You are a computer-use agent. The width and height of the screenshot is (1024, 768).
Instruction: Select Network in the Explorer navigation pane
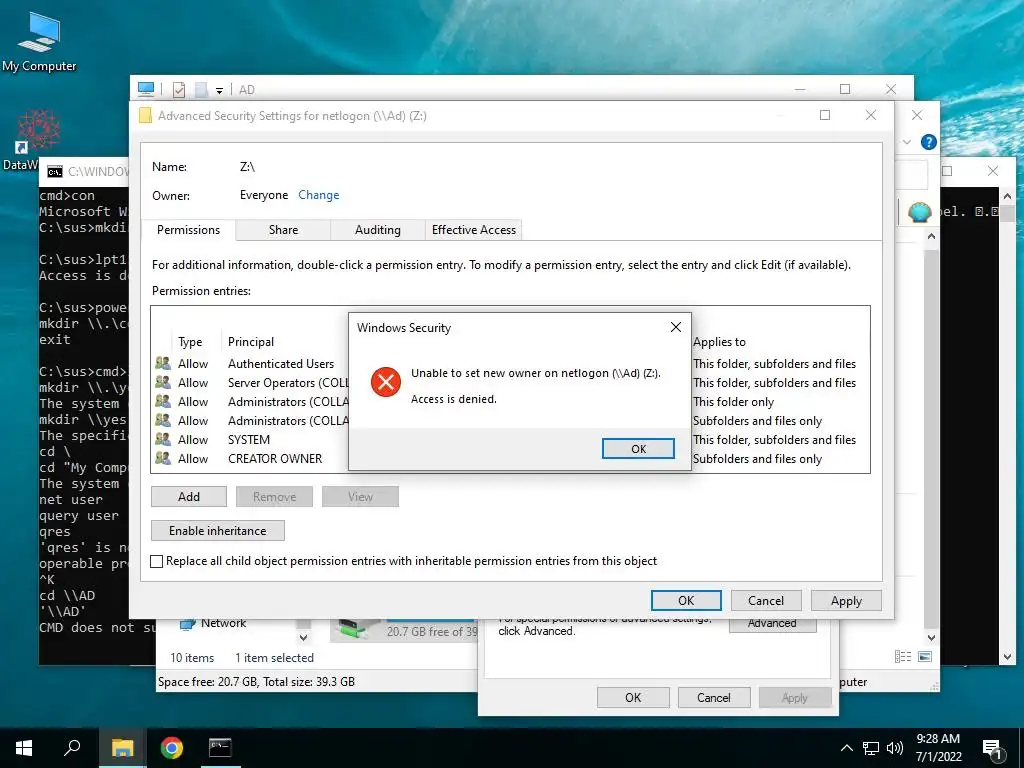[223, 623]
